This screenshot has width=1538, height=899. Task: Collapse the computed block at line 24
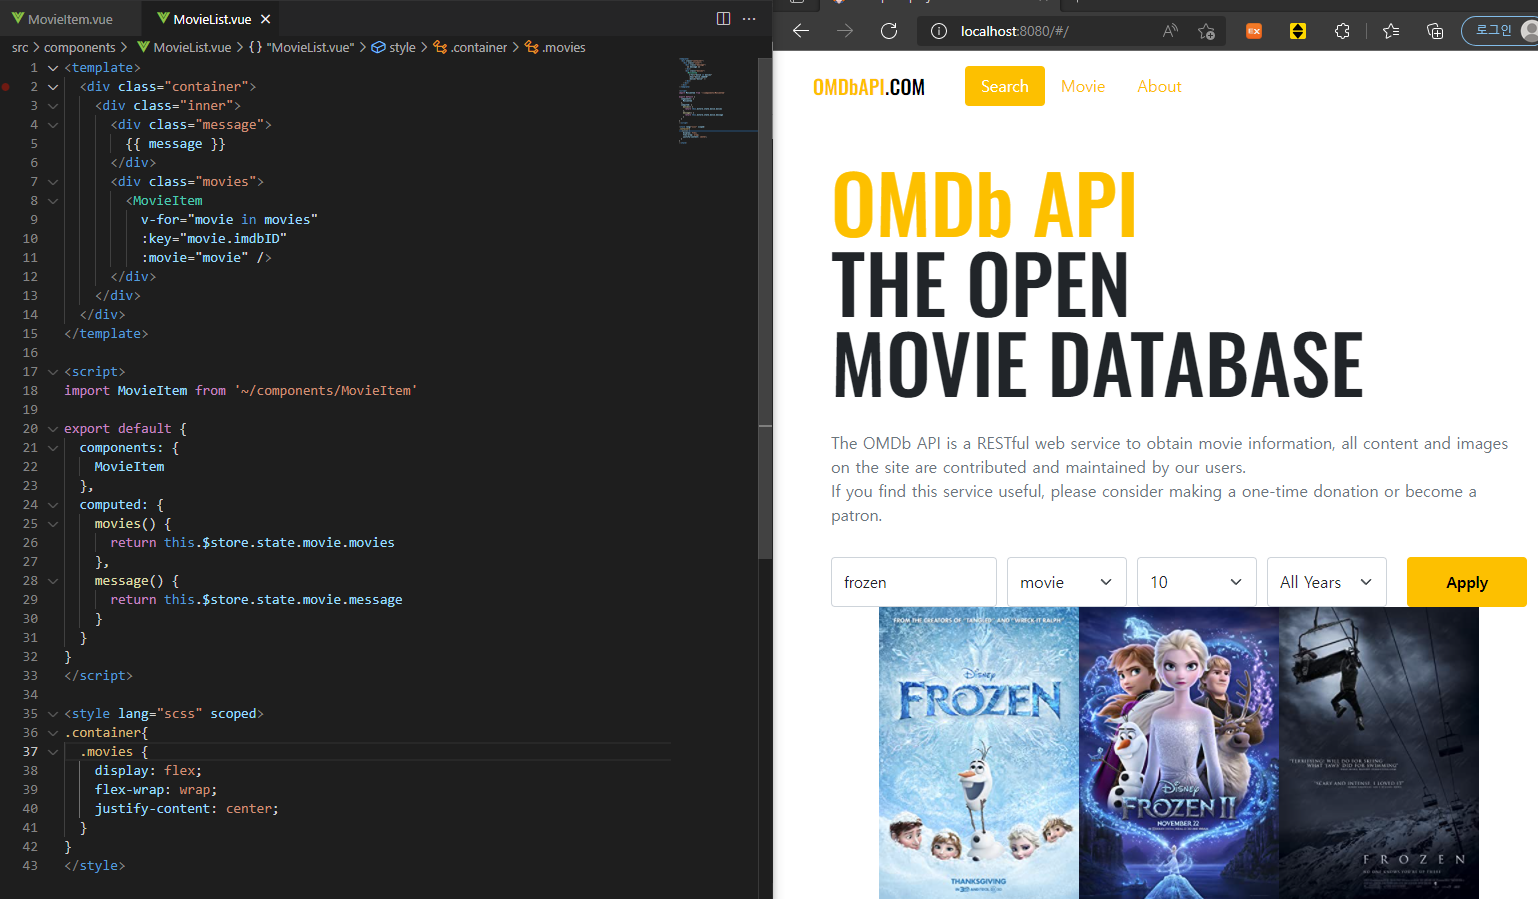click(x=53, y=505)
